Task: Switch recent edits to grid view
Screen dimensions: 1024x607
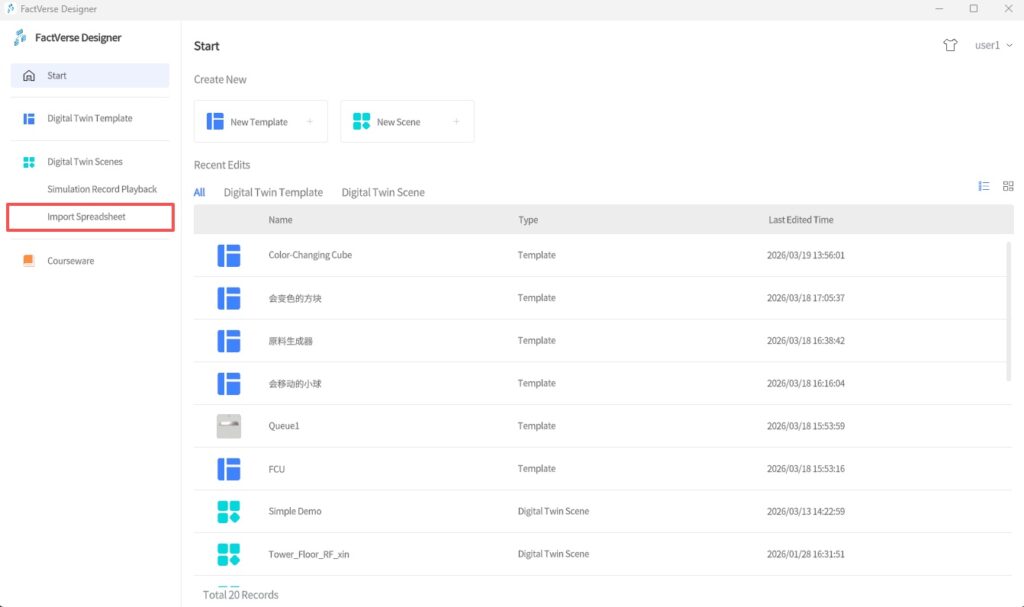Action: pos(1008,185)
